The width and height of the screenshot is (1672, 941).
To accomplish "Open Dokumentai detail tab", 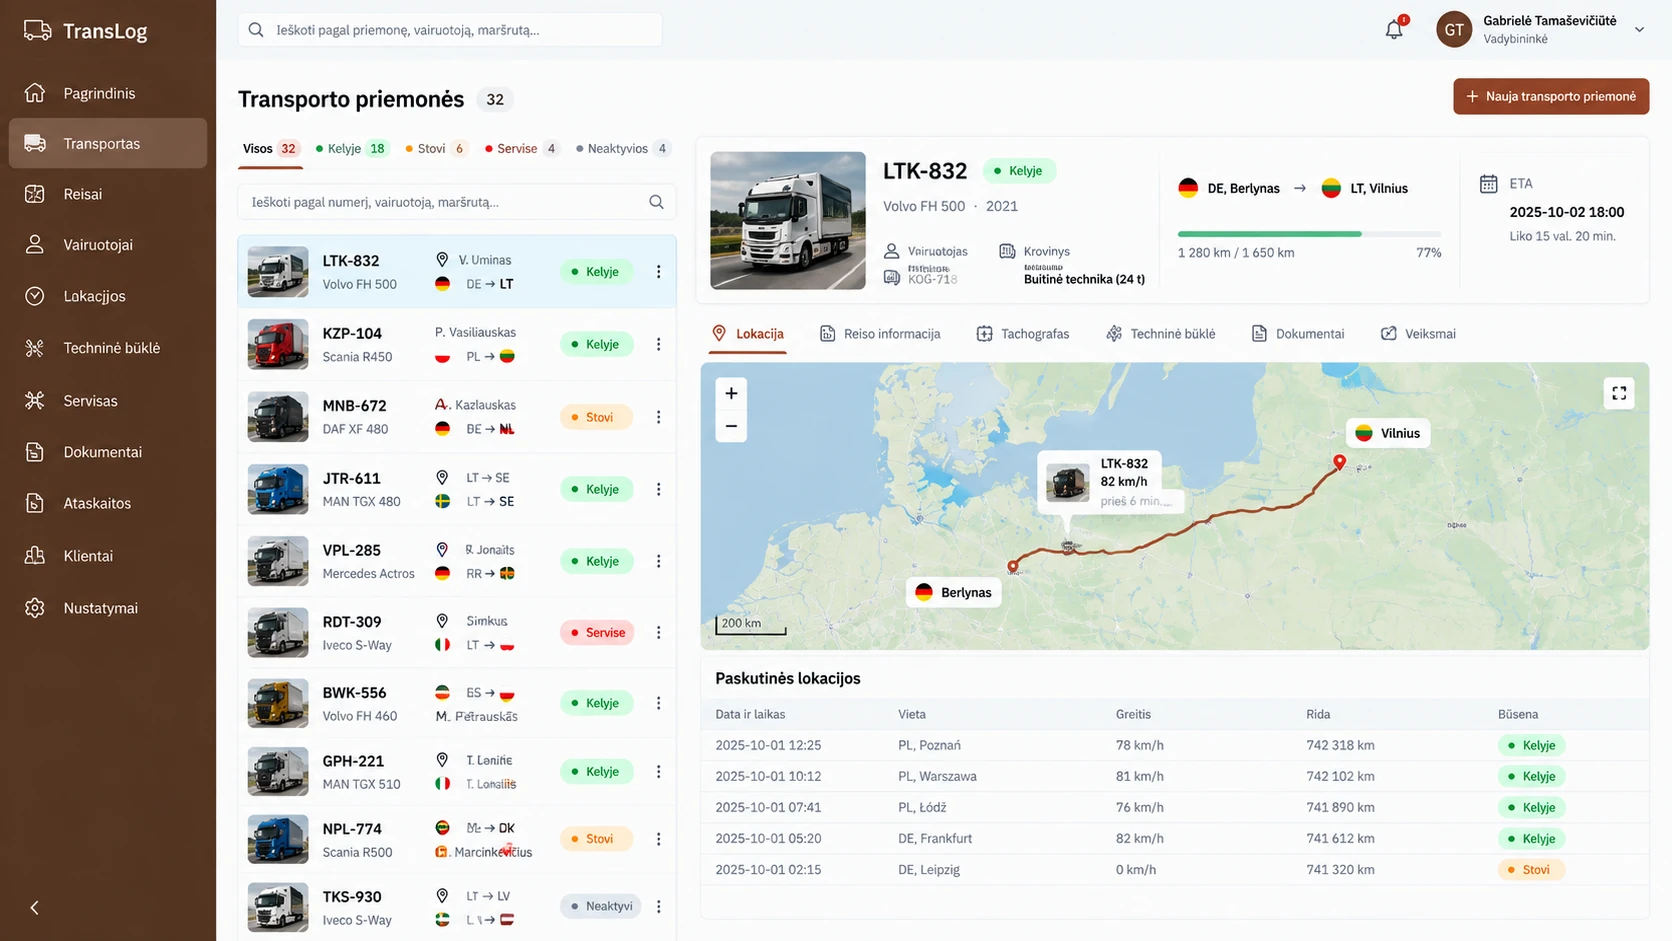I will click(1297, 334).
